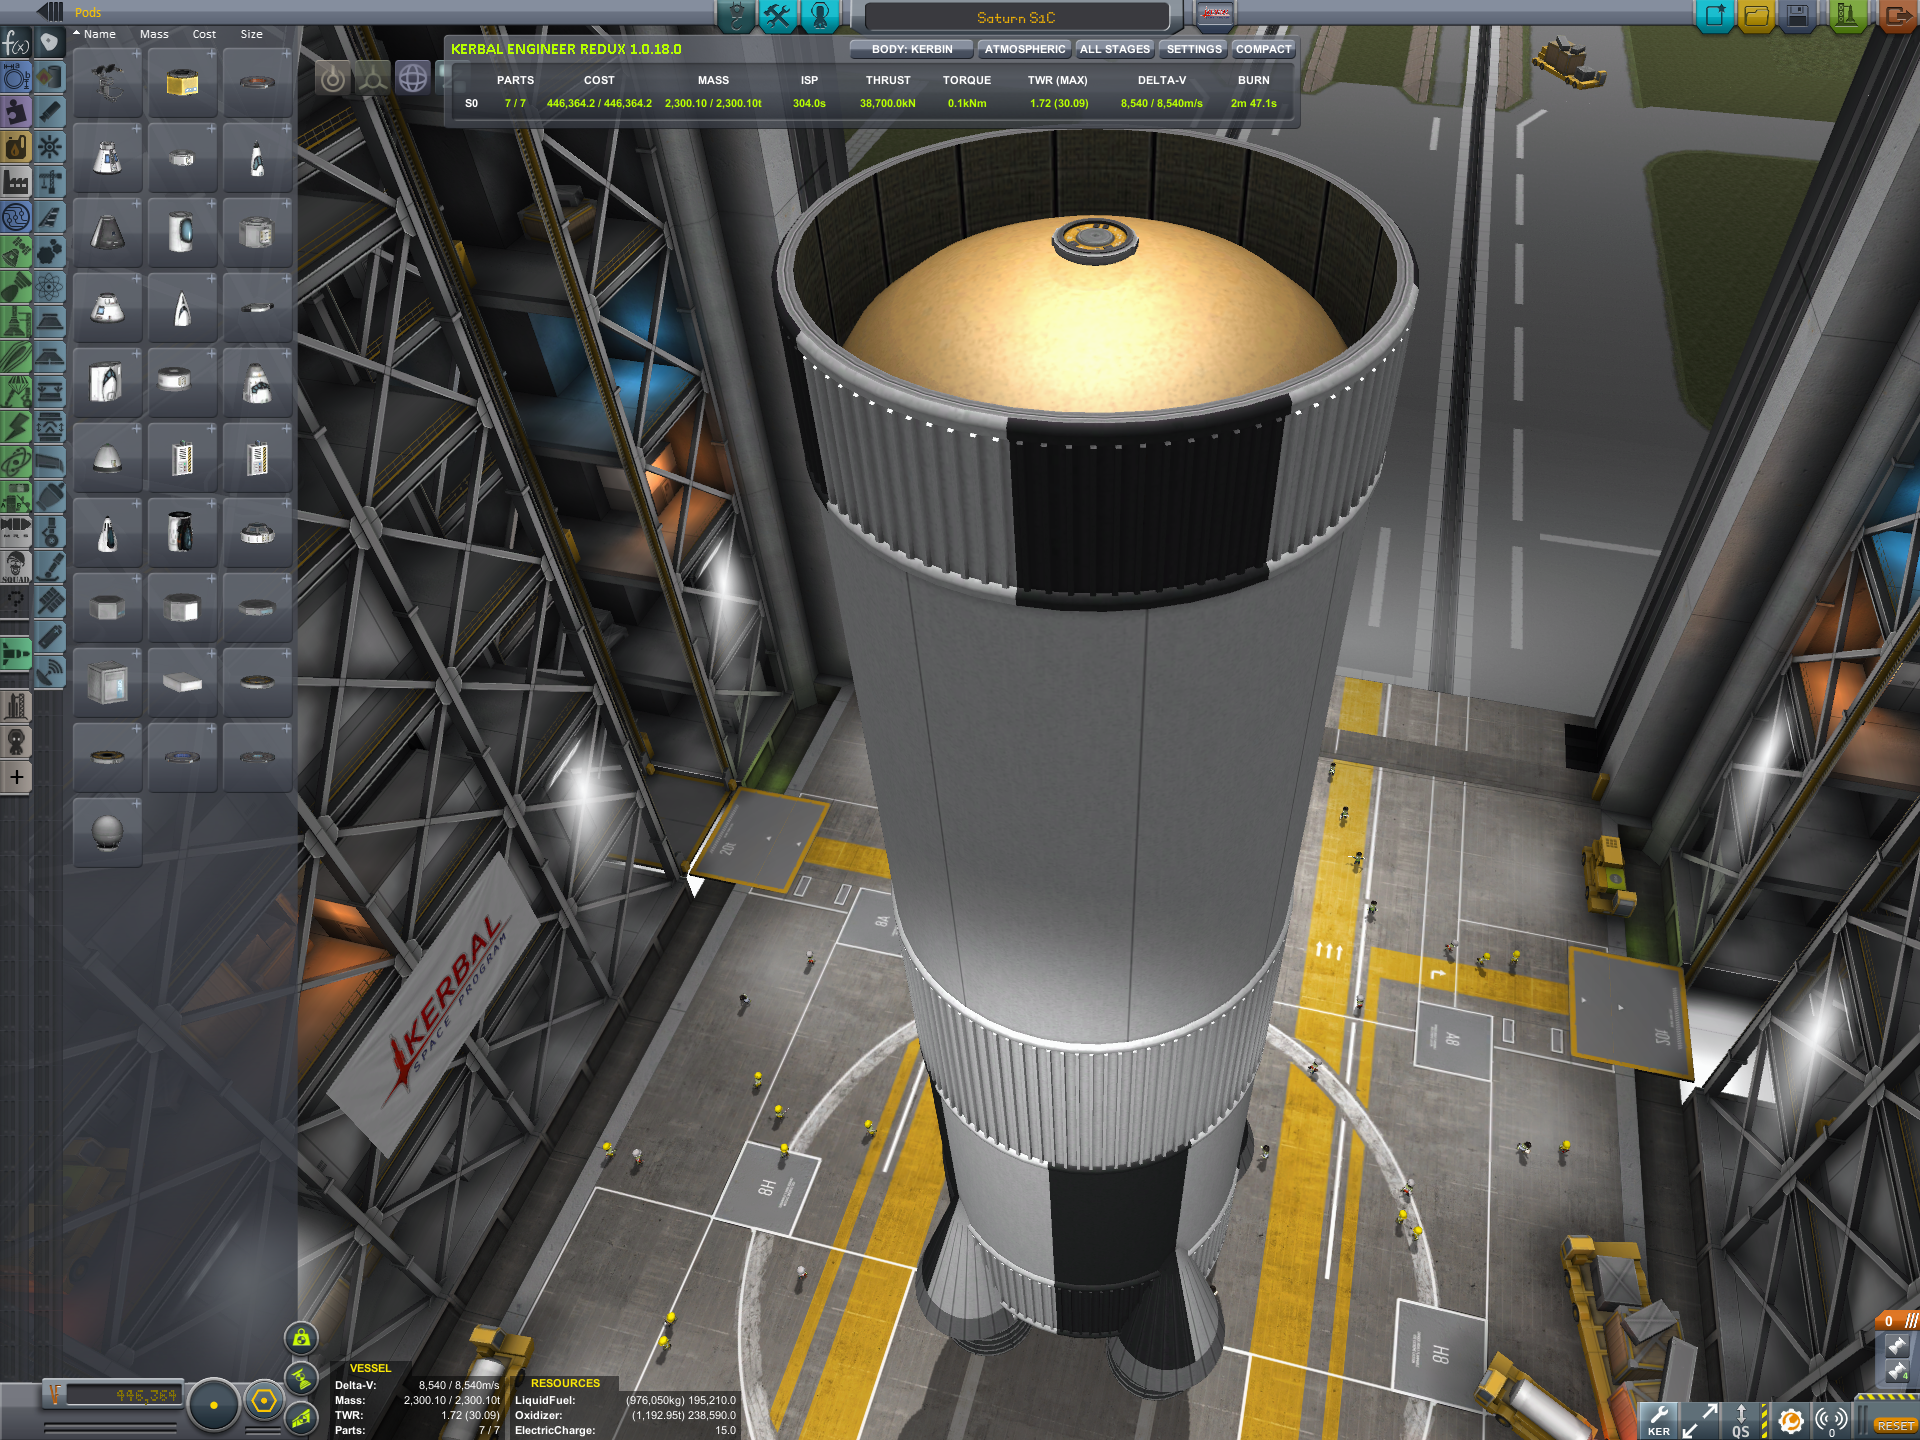The image size is (1920, 1440).
Task: Create a new craft with the star icon
Action: coord(1715,16)
